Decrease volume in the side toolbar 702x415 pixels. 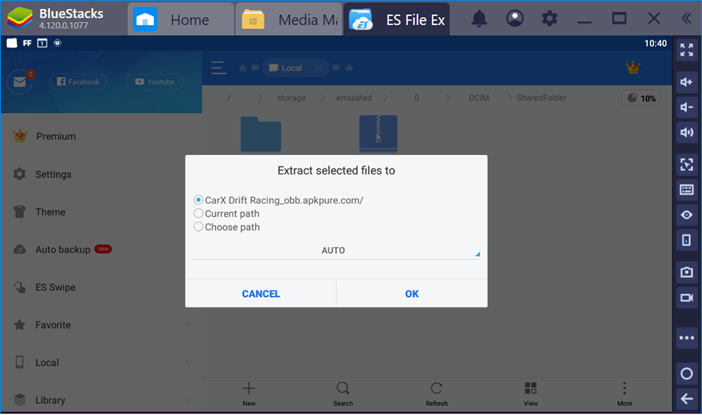pos(686,107)
